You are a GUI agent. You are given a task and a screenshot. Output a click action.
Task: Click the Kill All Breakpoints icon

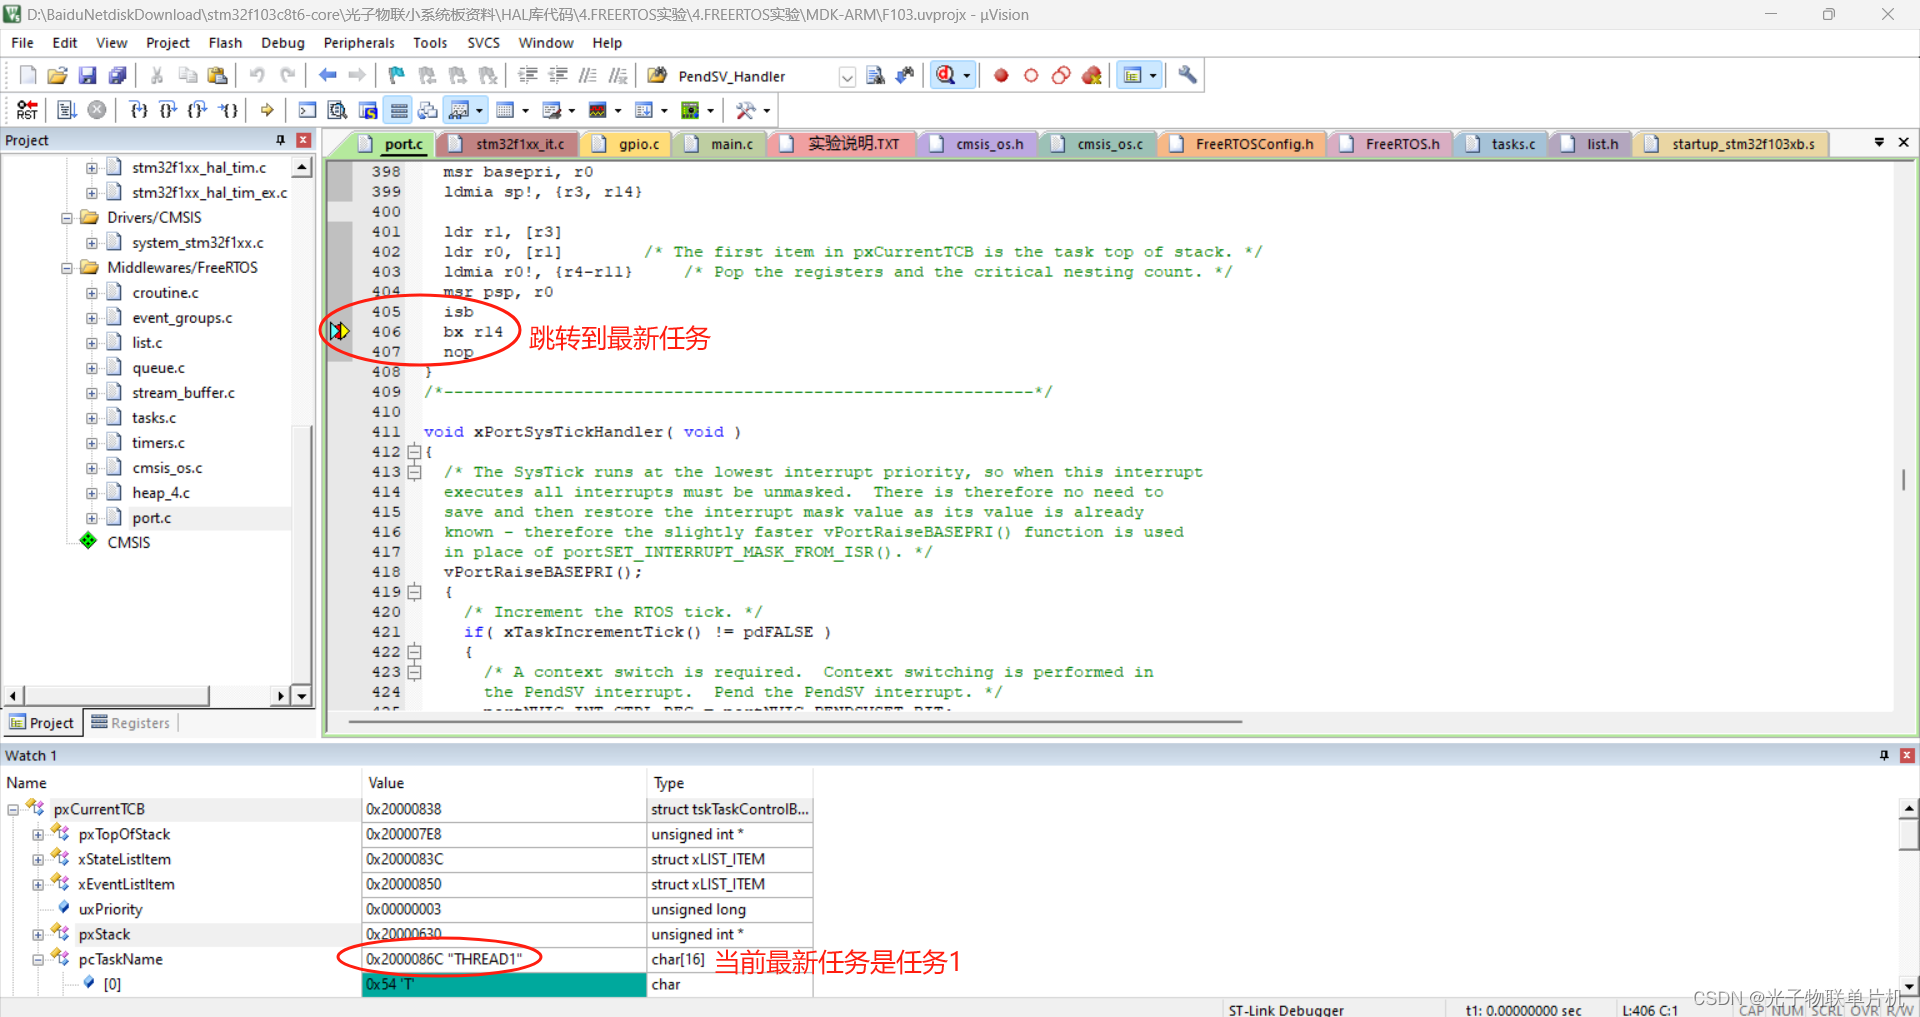click(x=1091, y=76)
